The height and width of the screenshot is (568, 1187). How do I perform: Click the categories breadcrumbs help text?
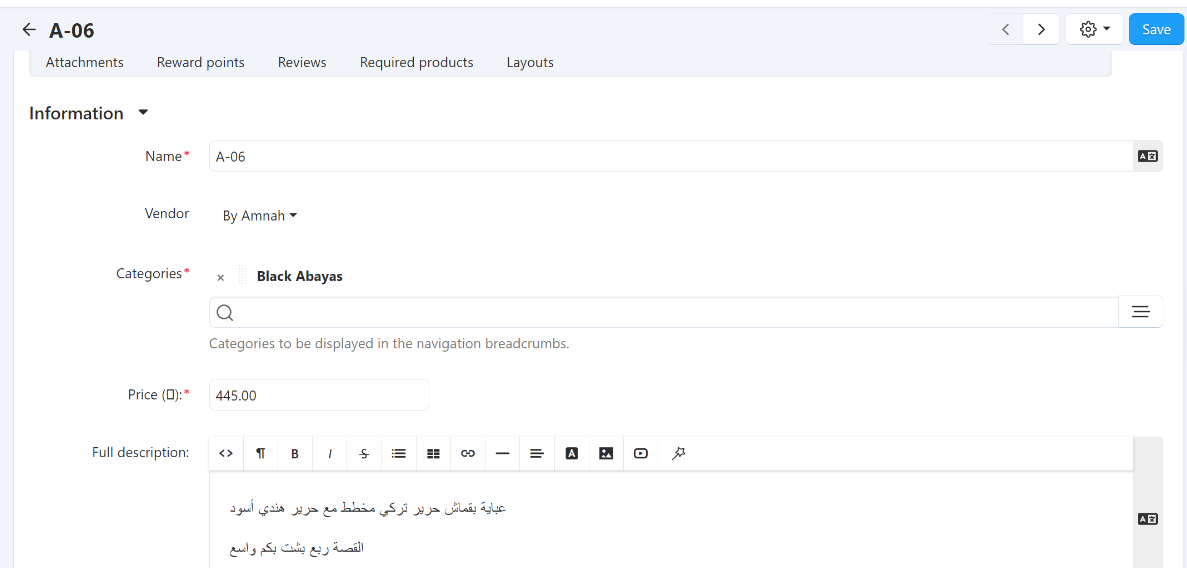coord(389,344)
